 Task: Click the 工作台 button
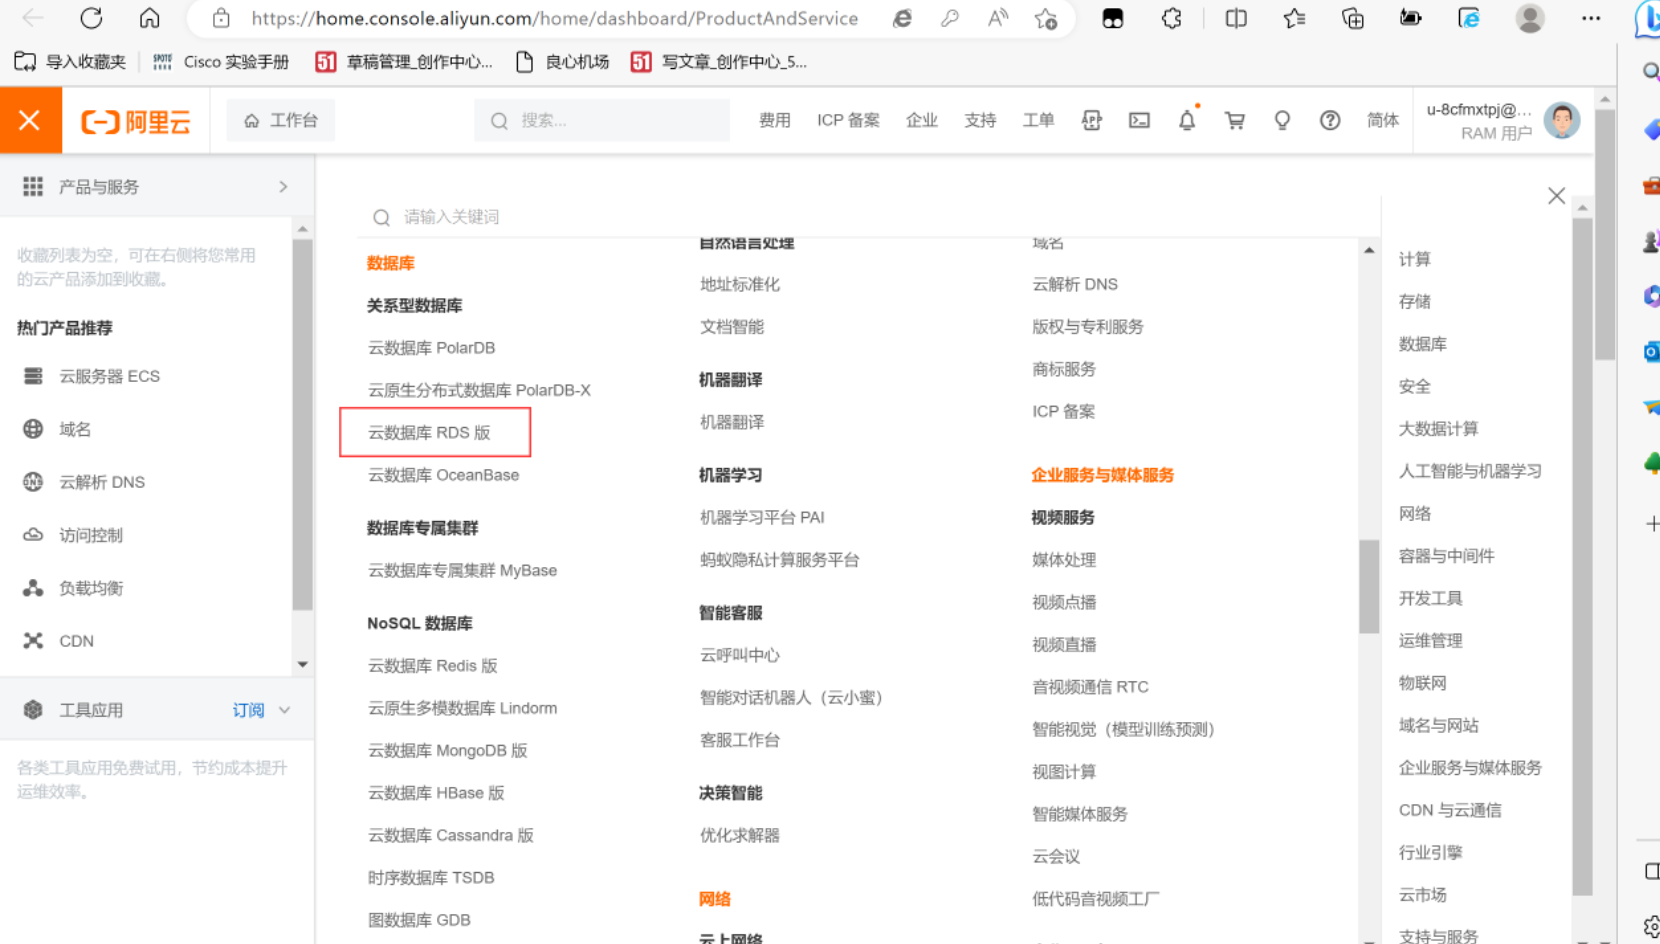click(x=281, y=120)
